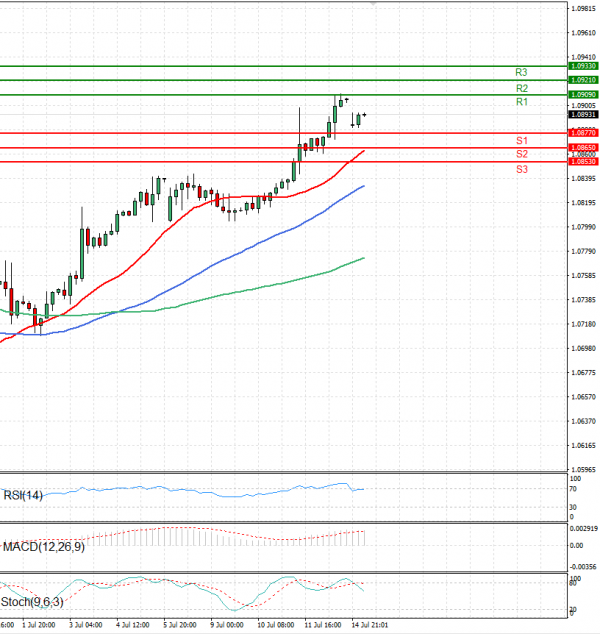Screen dimensions: 600x634
Task: Click the R2 resistance label
Action: click(x=522, y=88)
